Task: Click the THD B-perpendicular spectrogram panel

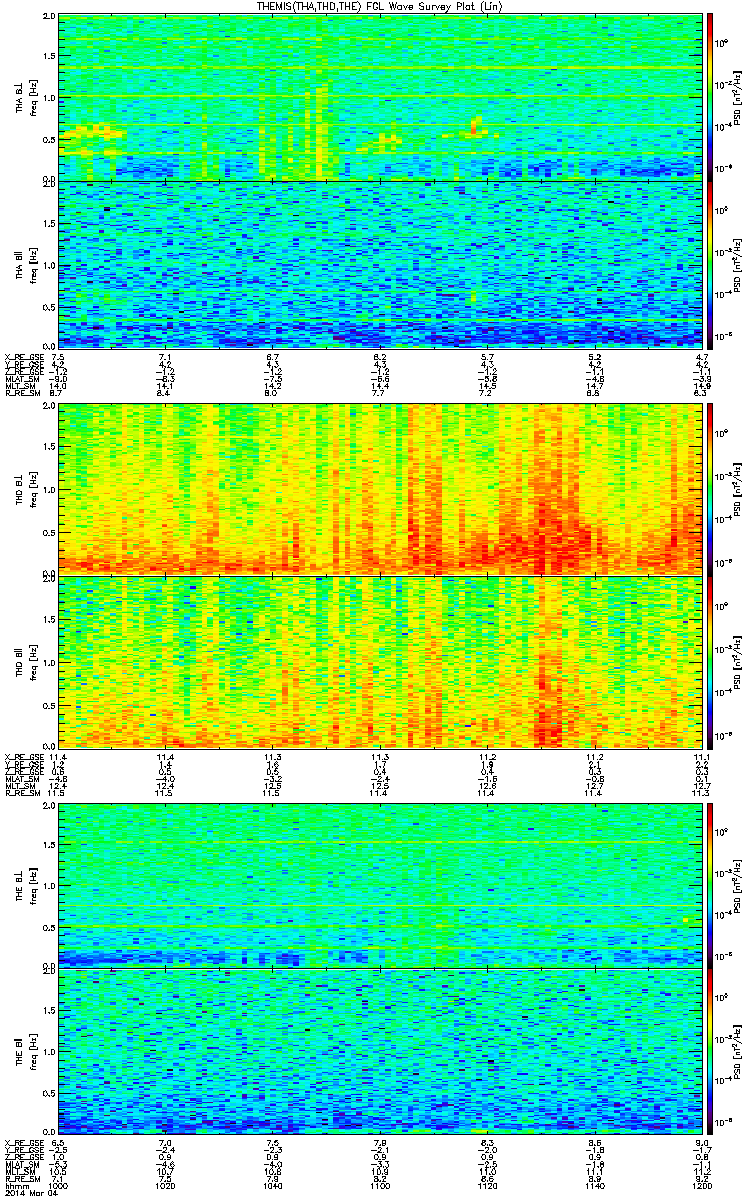Action: pos(378,490)
